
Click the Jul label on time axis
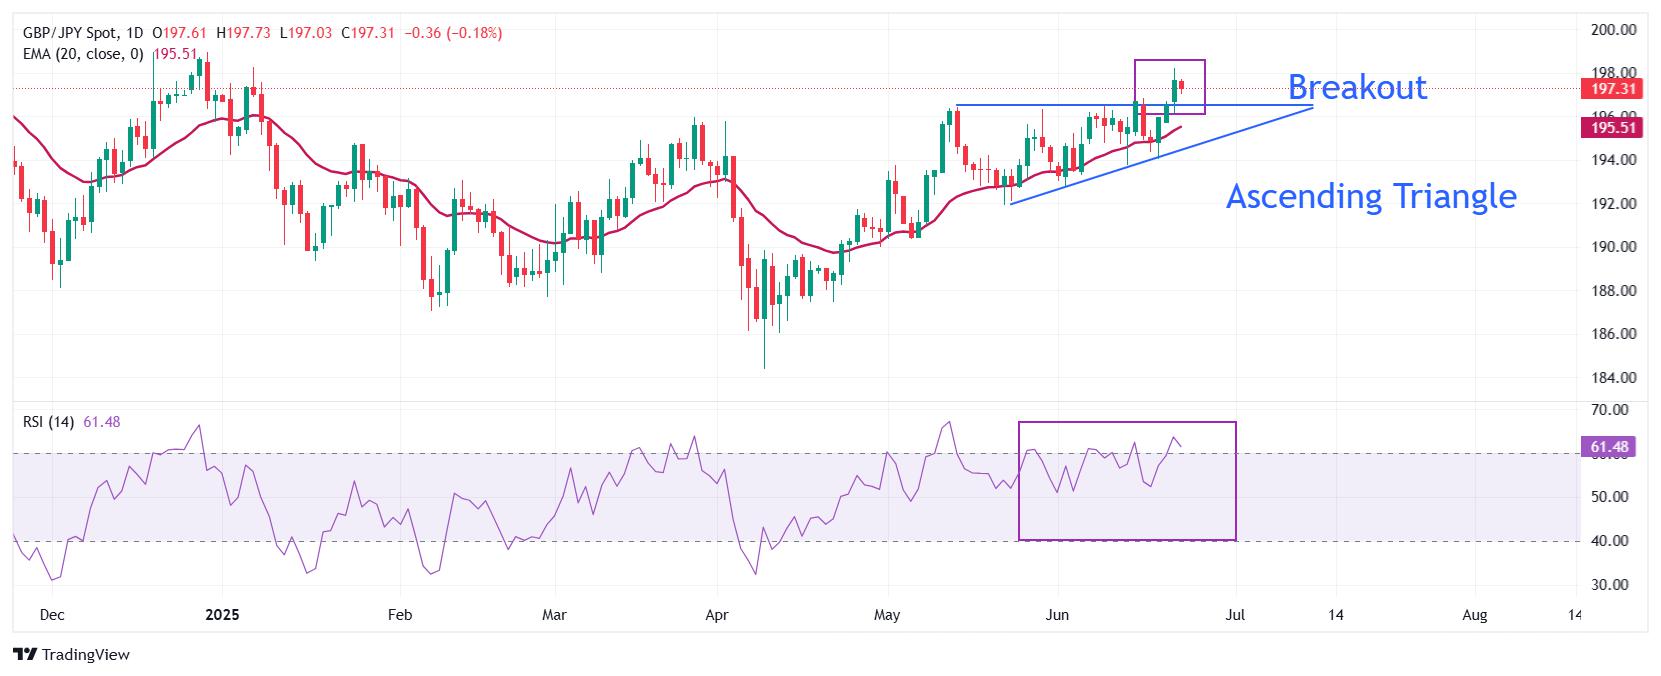tap(1235, 615)
